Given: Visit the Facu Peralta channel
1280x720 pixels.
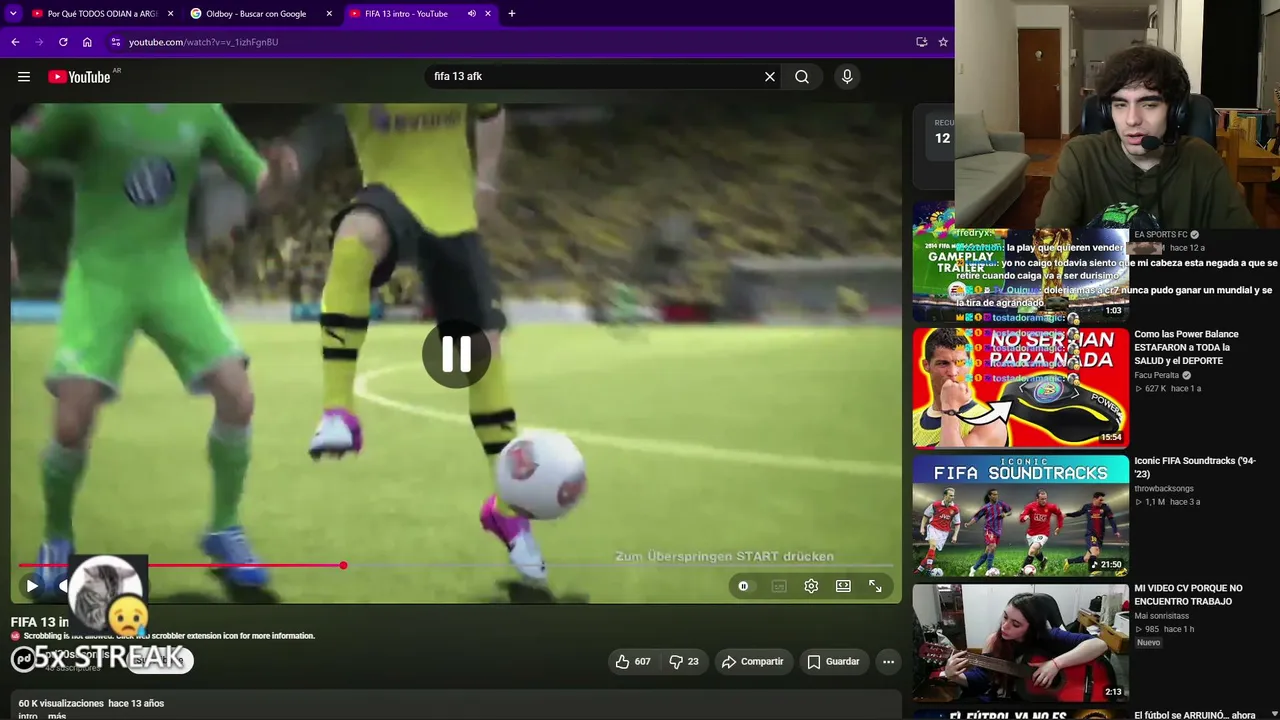Looking at the screenshot, I should coord(1156,375).
